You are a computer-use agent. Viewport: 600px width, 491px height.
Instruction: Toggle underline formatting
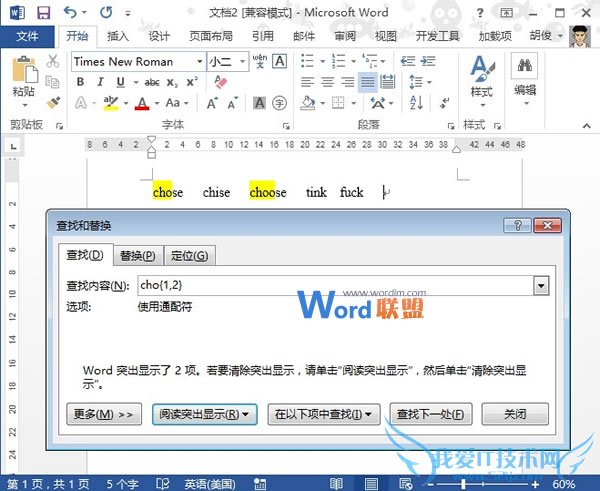pyautogui.click(x=121, y=82)
